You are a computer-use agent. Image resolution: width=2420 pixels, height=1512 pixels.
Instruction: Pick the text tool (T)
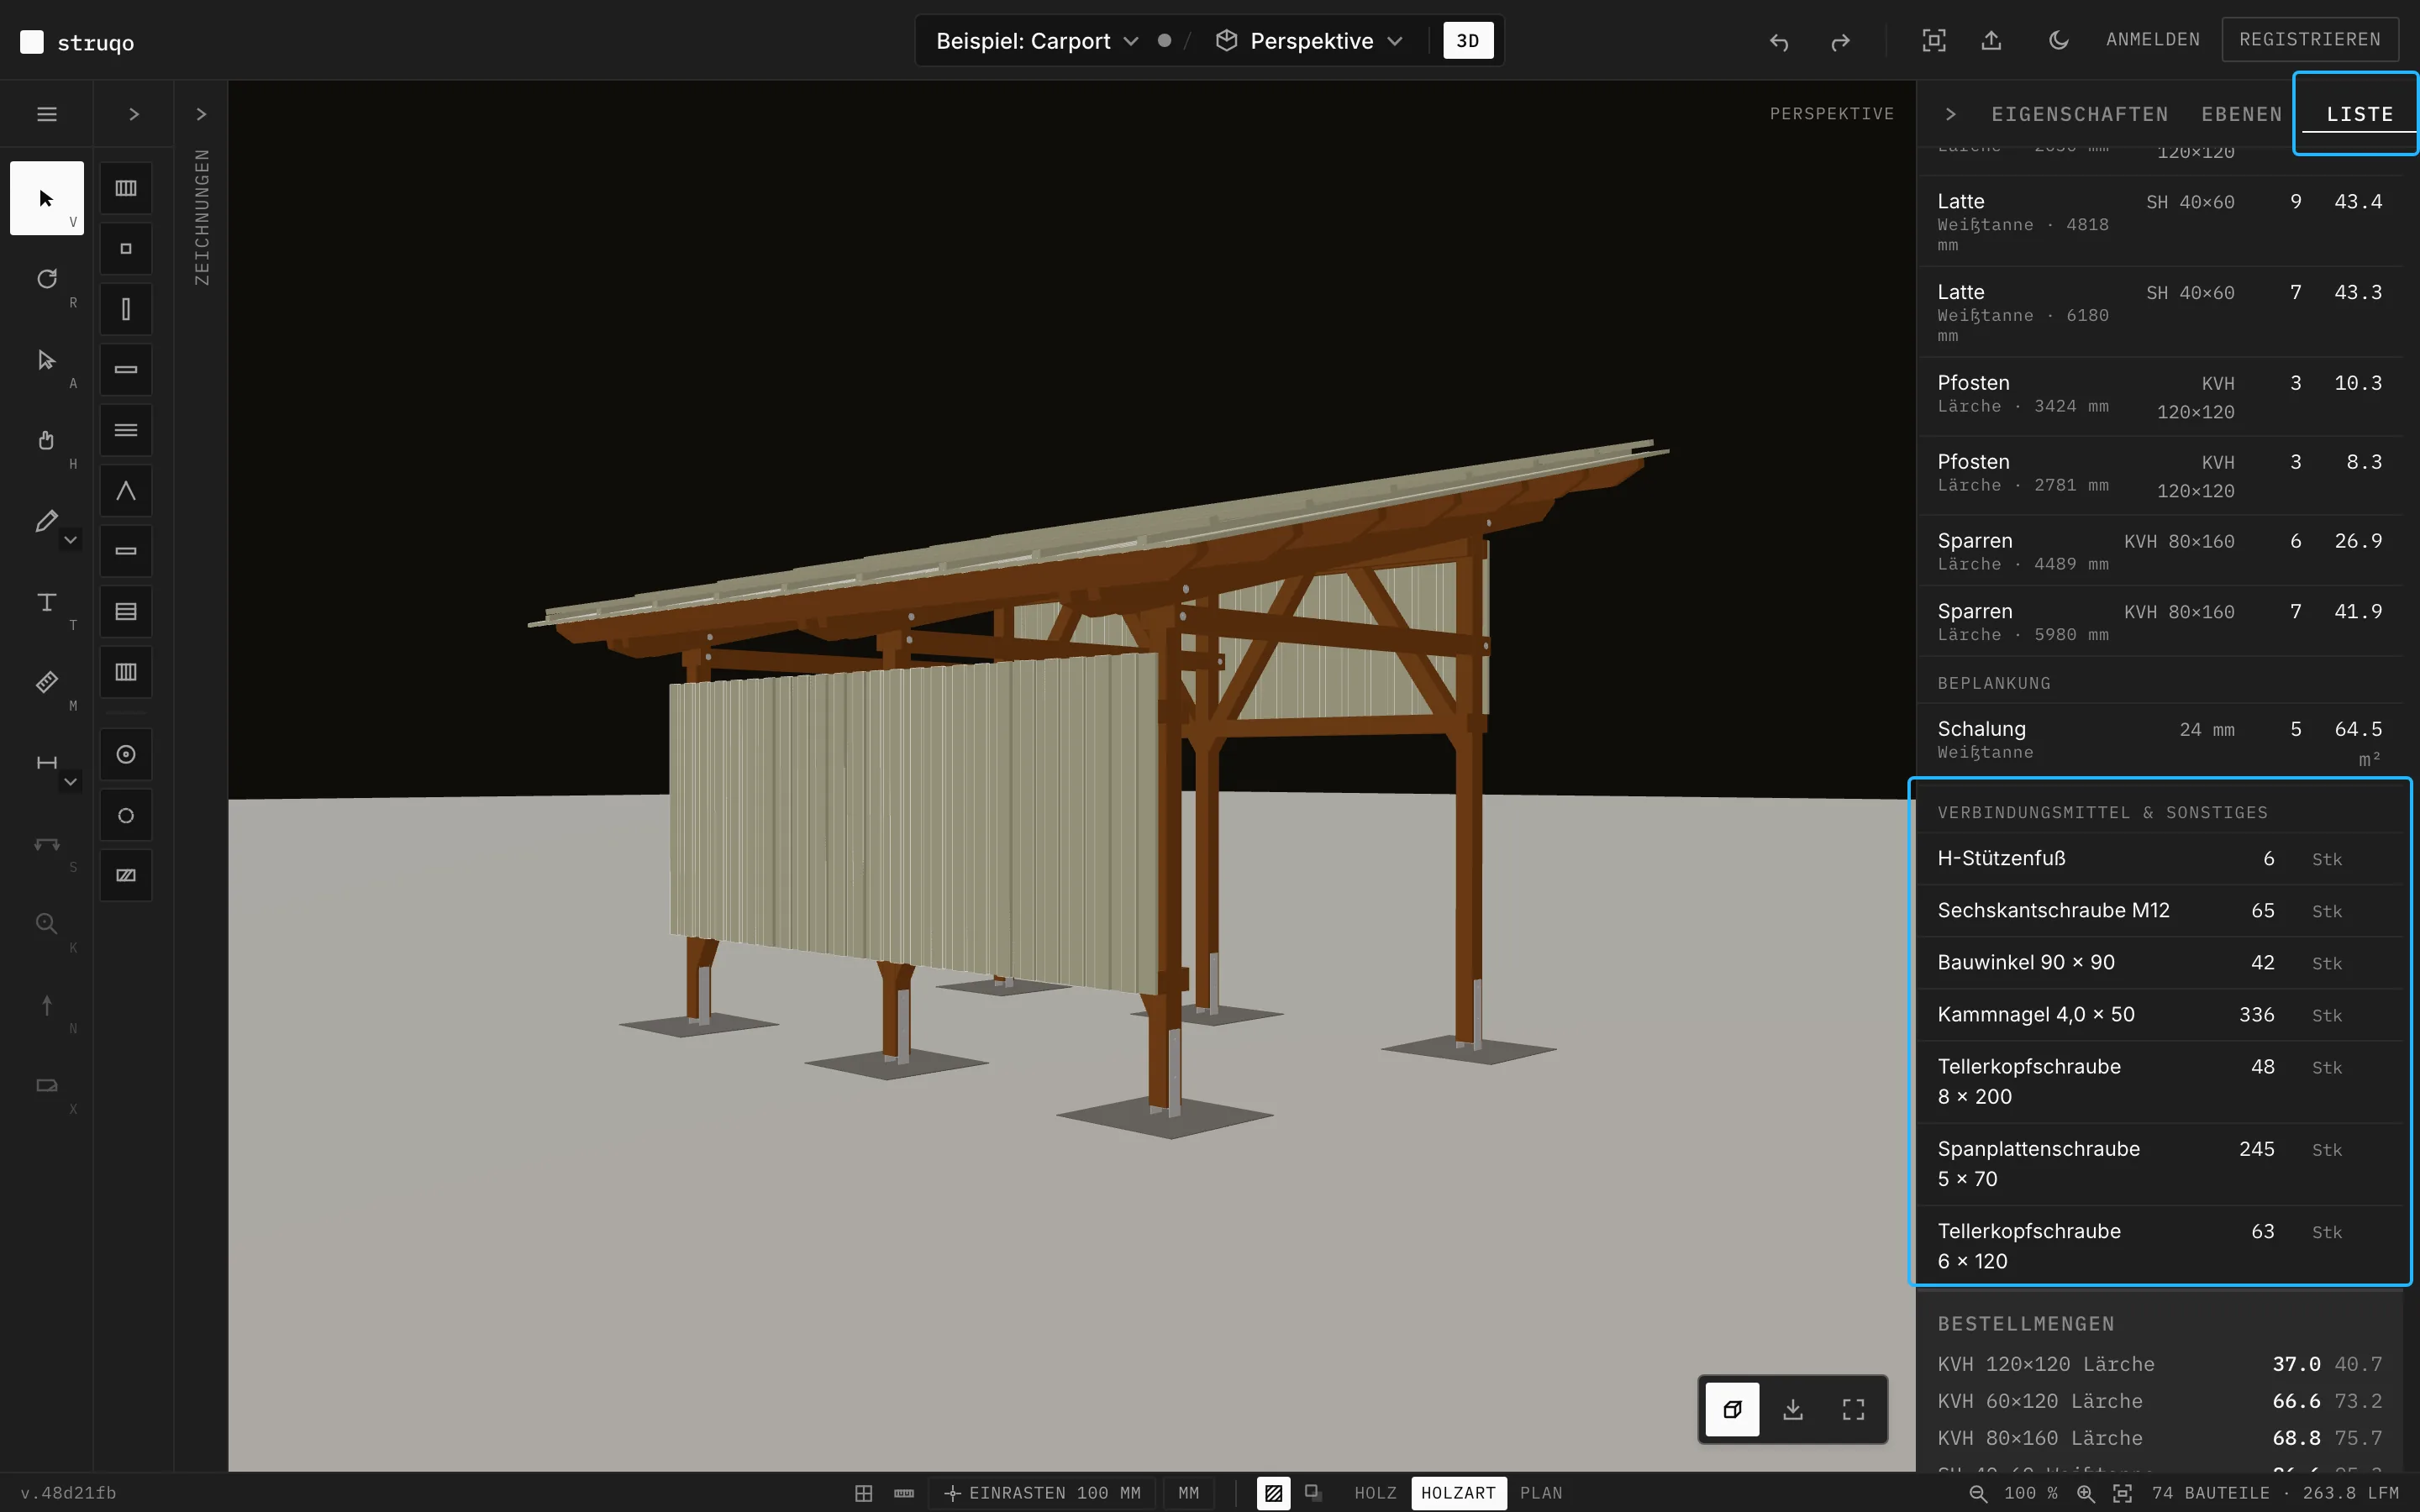tap(47, 602)
